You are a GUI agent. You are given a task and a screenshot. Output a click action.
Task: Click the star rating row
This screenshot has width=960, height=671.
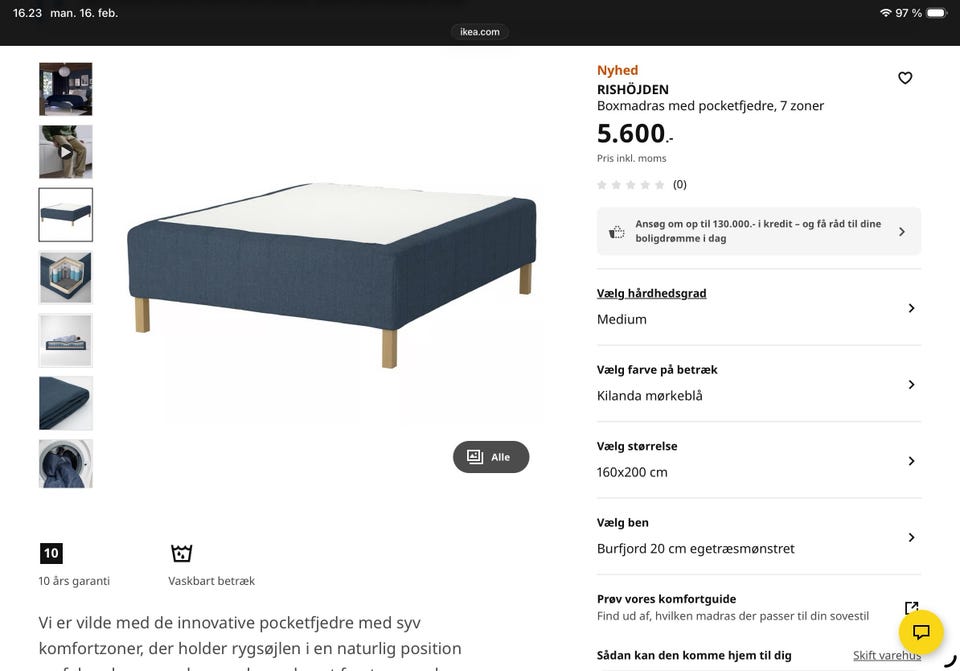point(641,185)
